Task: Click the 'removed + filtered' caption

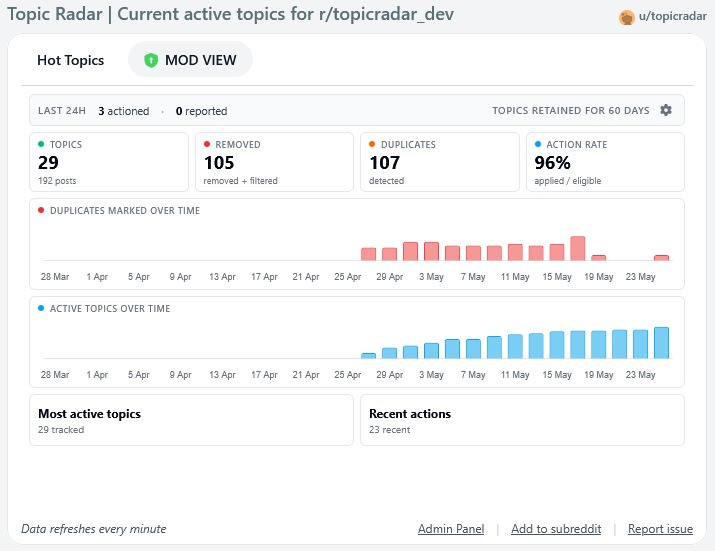Action: coord(240,181)
